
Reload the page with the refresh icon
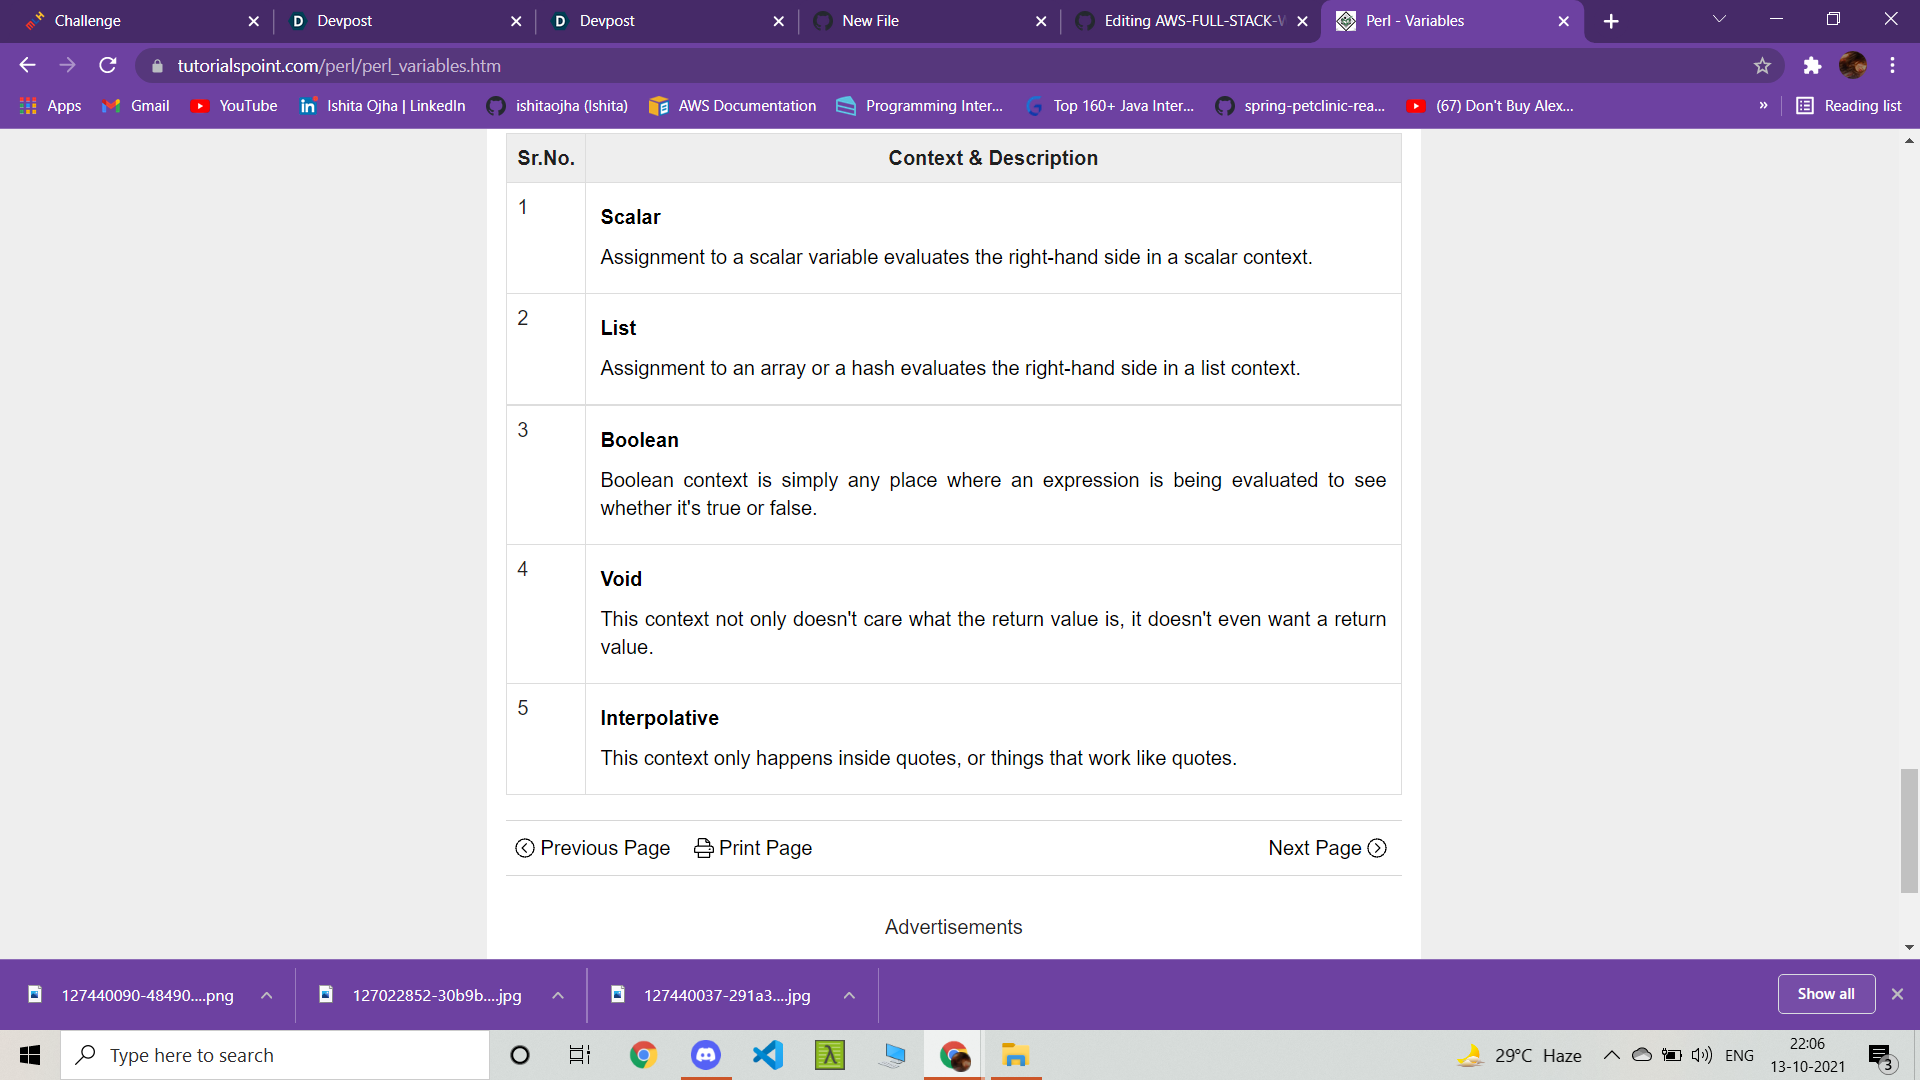point(108,66)
